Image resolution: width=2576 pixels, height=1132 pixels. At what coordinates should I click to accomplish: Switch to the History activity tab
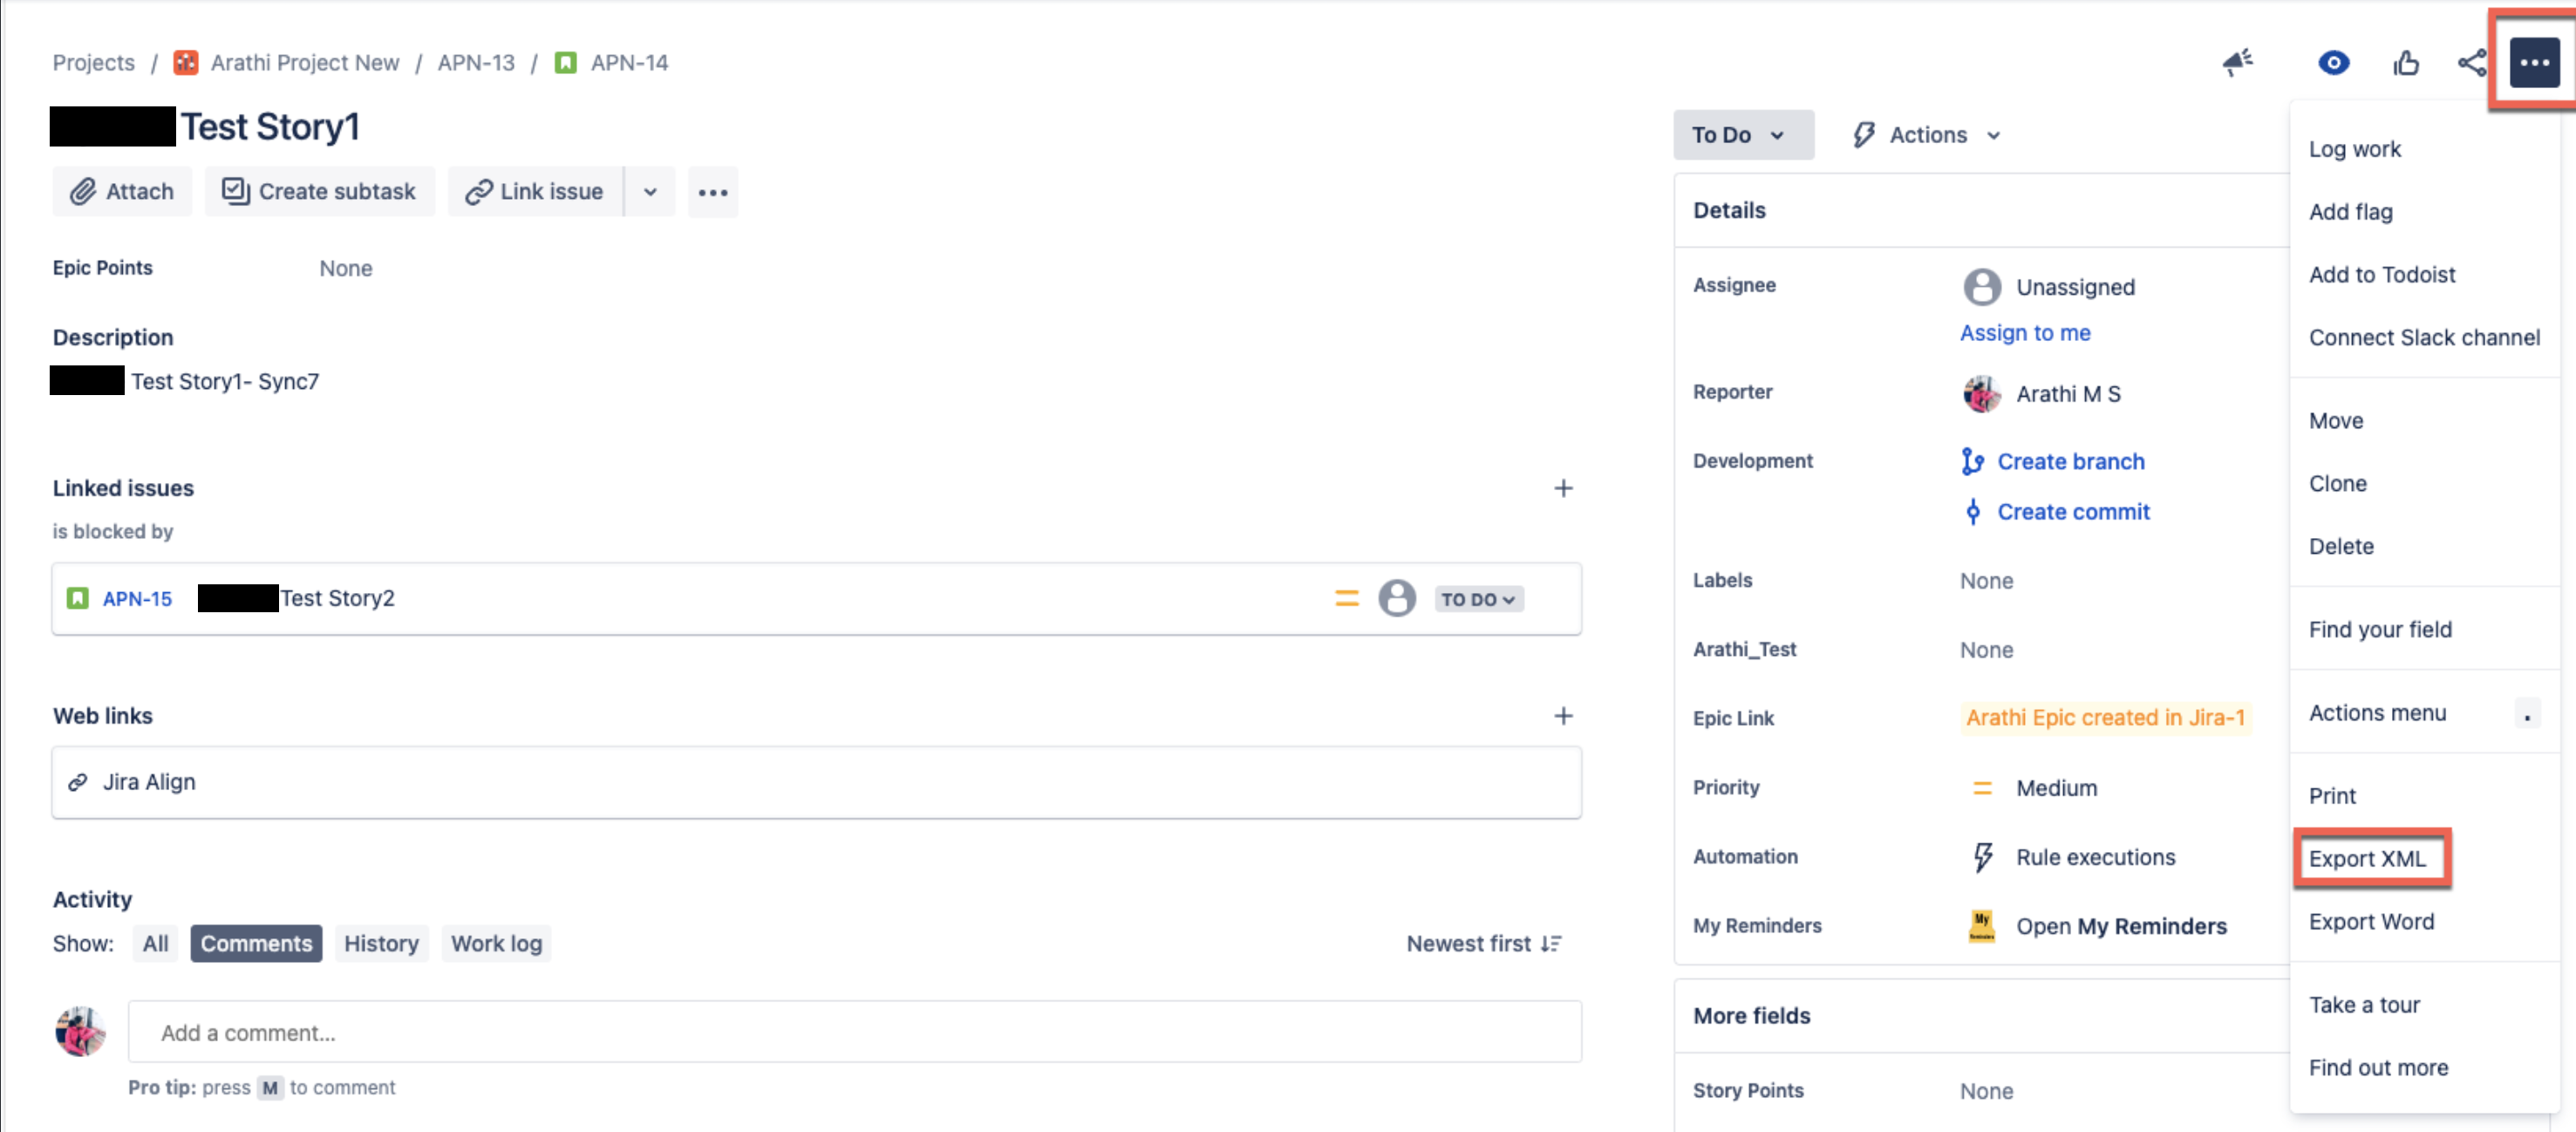coord(381,943)
